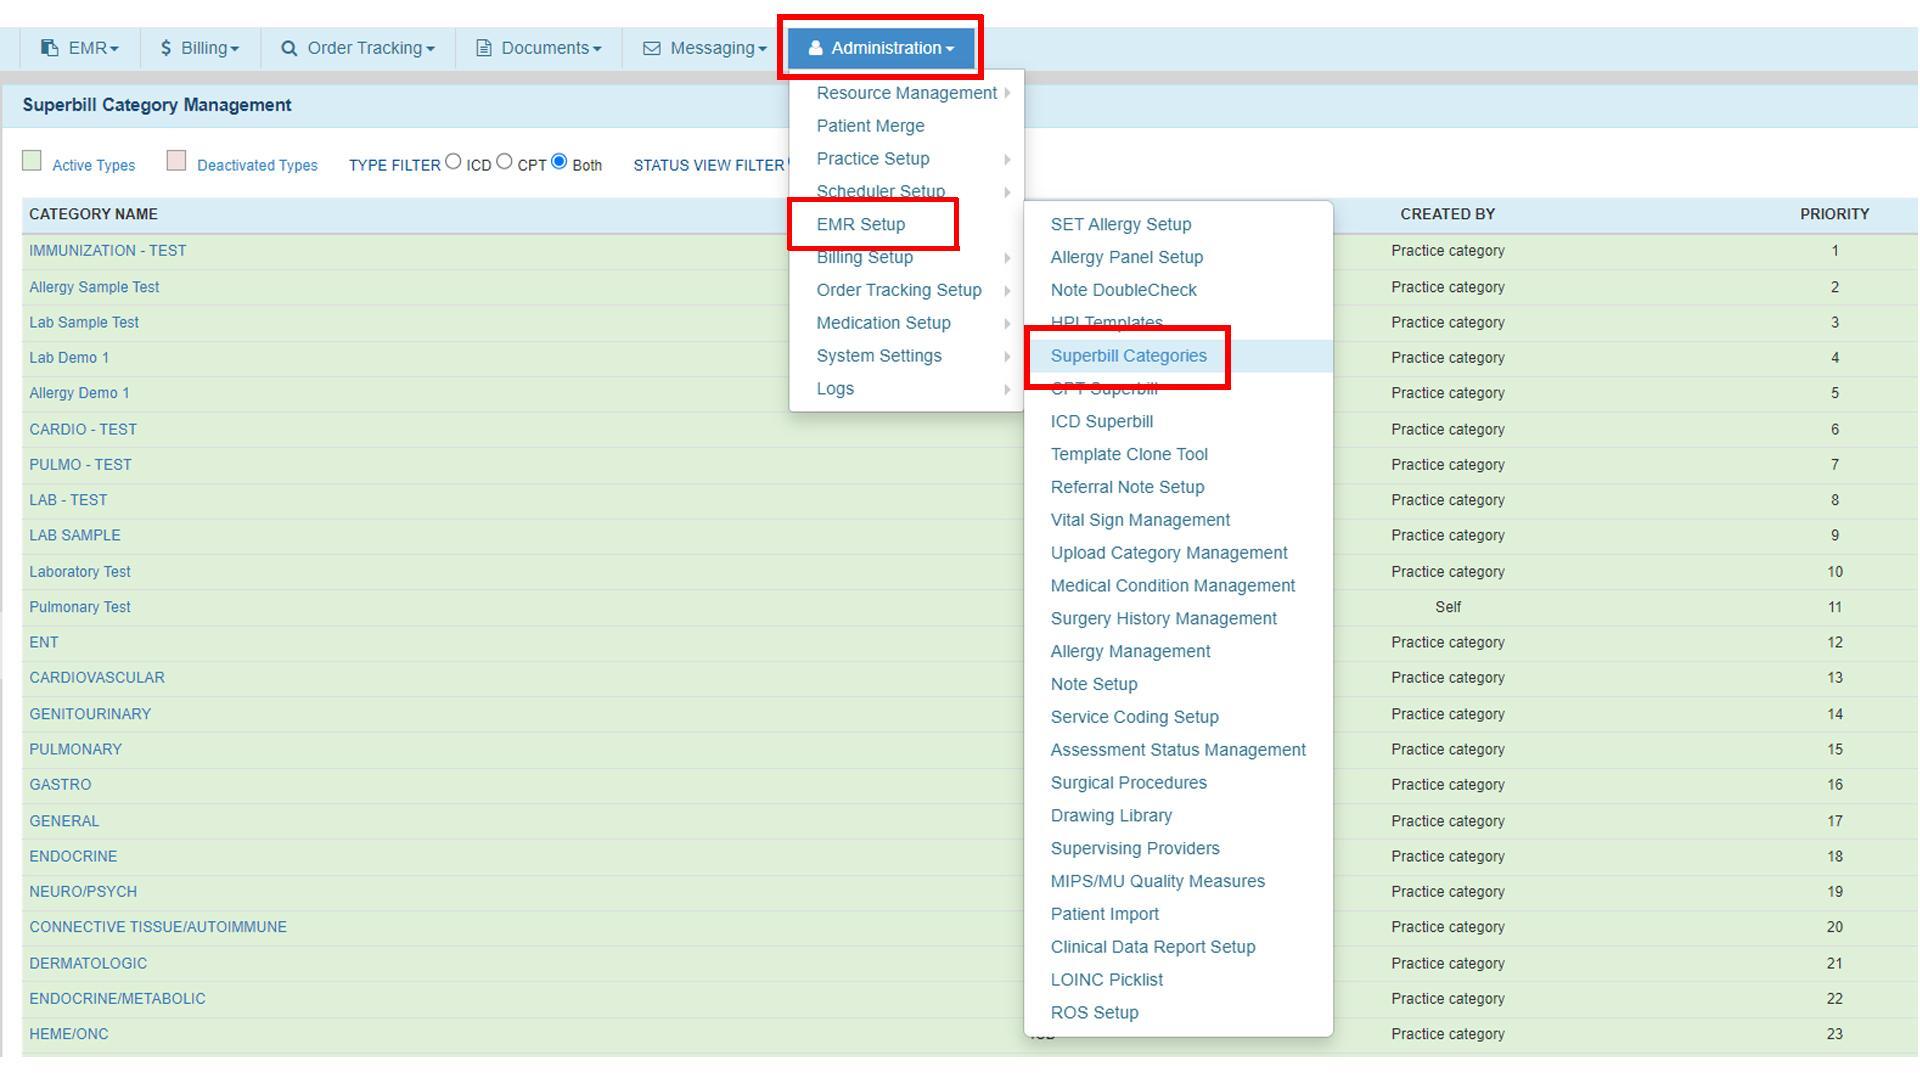Expand the Resource Management submenu arrow
1920x1080 pixels.
coord(1007,93)
